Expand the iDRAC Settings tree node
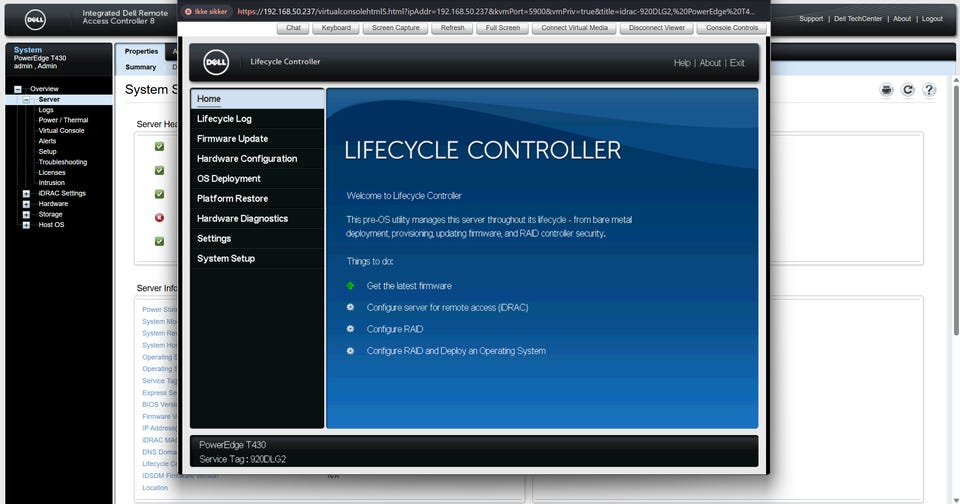960x504 pixels. tap(26, 194)
